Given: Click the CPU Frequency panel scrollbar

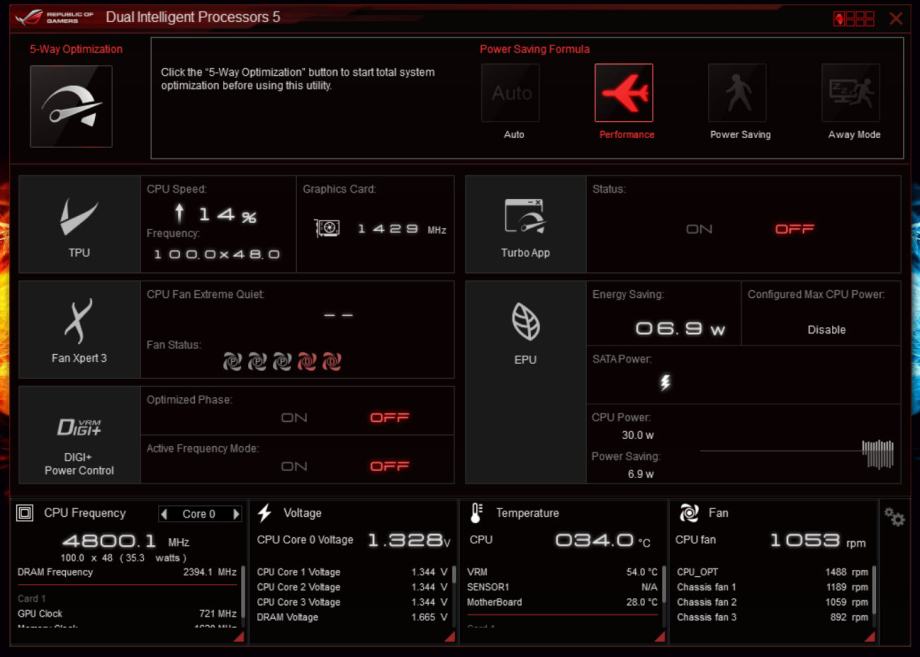Looking at the screenshot, I should pyautogui.click(x=243, y=590).
